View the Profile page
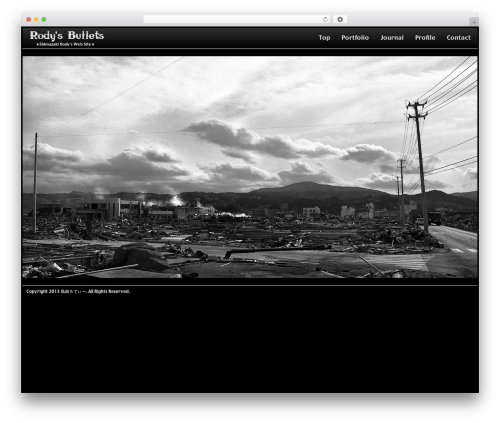 [x=425, y=38]
